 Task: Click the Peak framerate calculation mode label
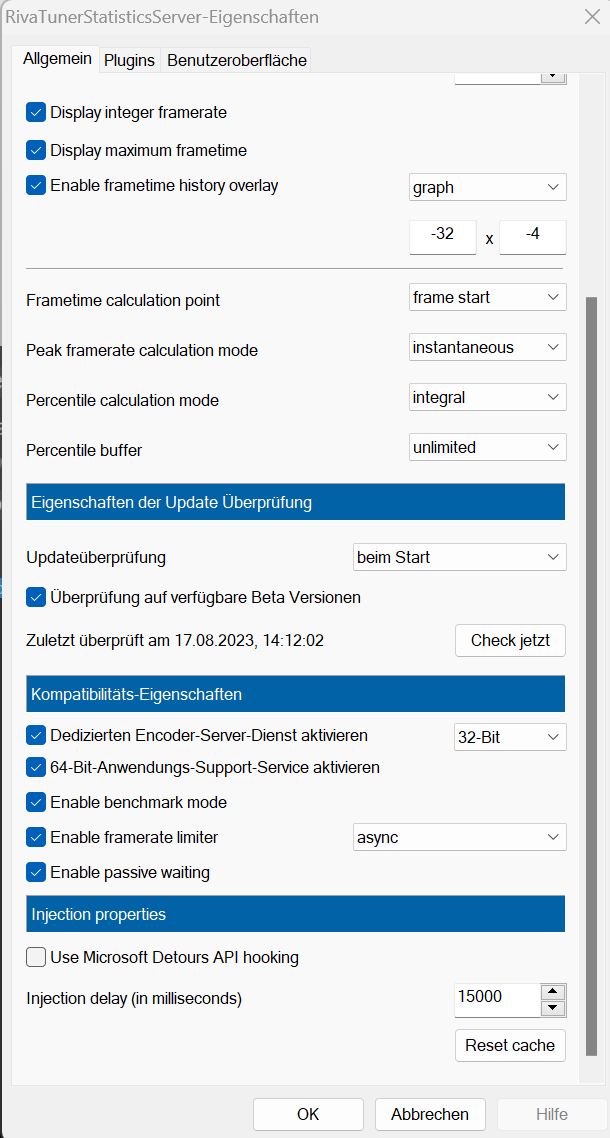pos(142,351)
